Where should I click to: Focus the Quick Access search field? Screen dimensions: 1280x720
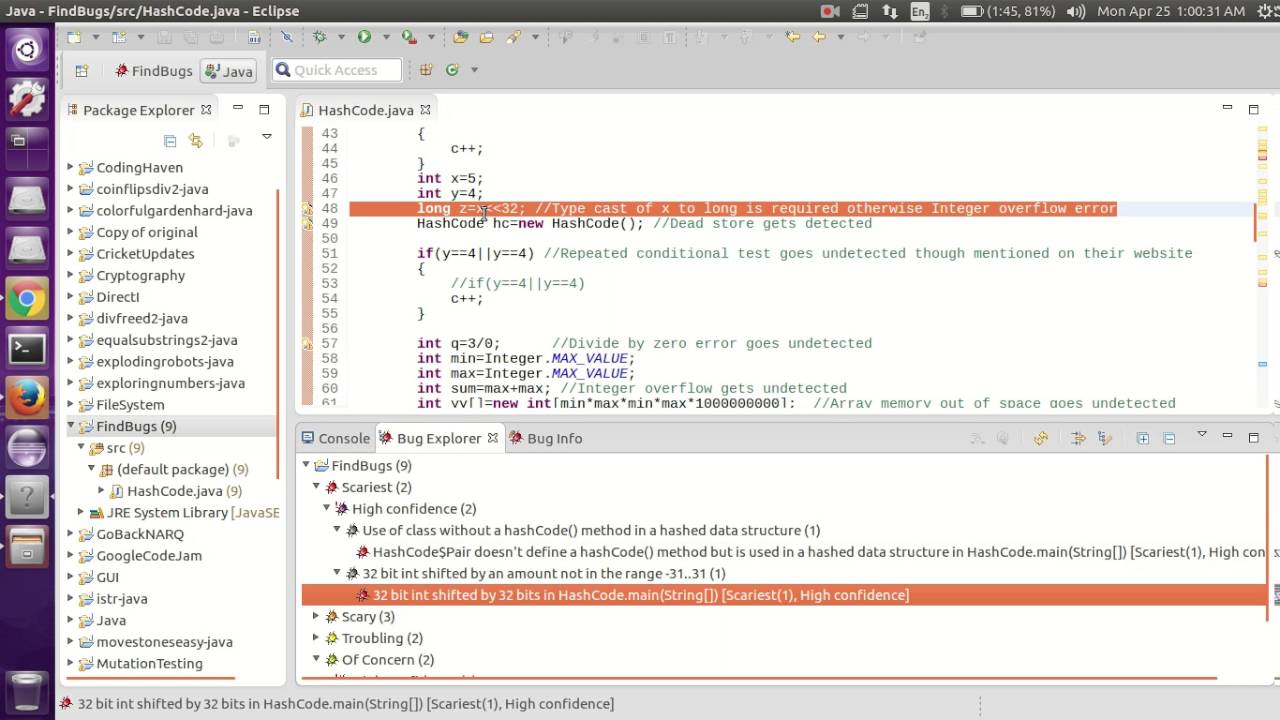pos(336,70)
